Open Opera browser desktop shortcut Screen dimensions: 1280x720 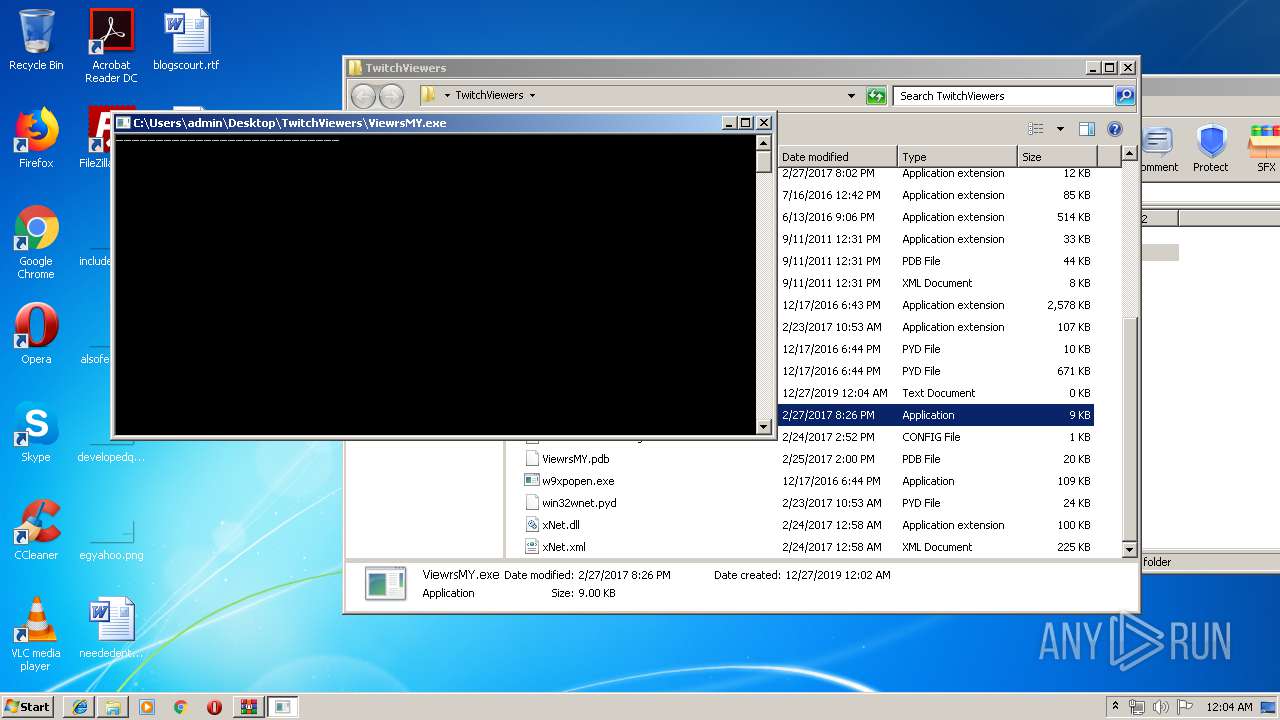36,334
